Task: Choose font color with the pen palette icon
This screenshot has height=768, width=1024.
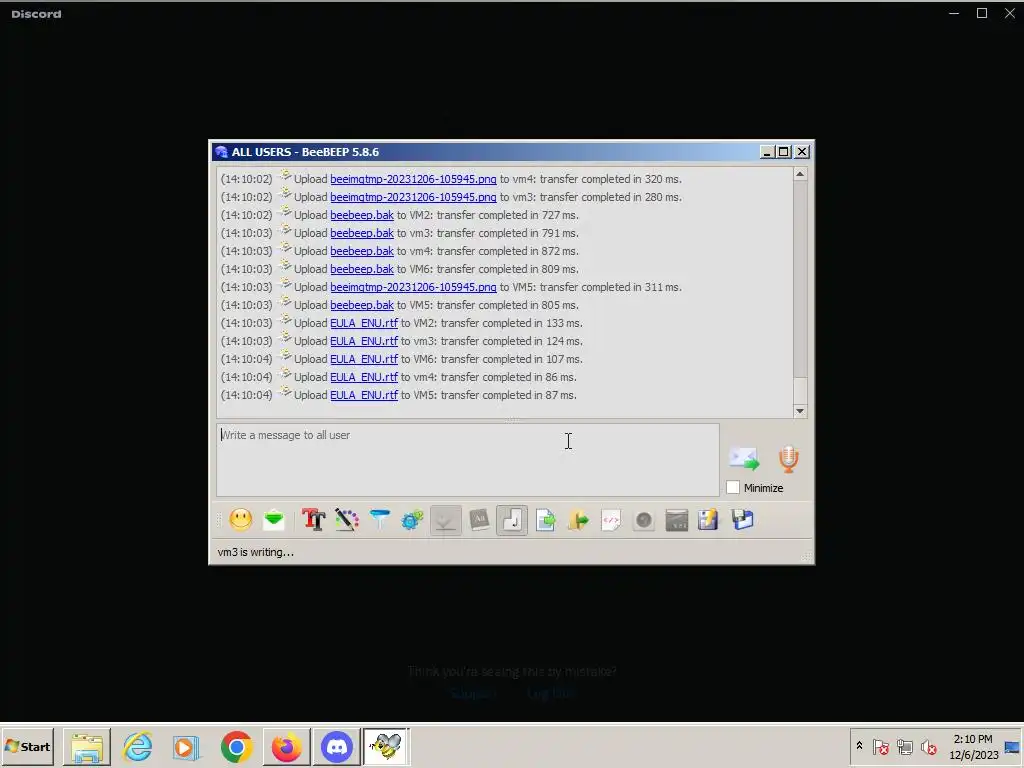Action: click(347, 520)
